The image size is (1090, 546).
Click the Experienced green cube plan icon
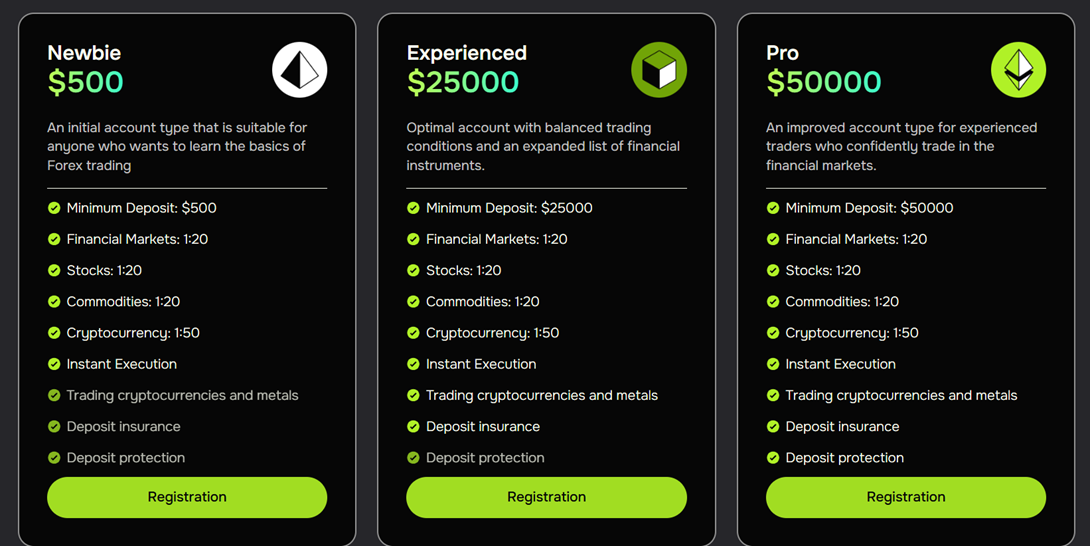(x=659, y=70)
